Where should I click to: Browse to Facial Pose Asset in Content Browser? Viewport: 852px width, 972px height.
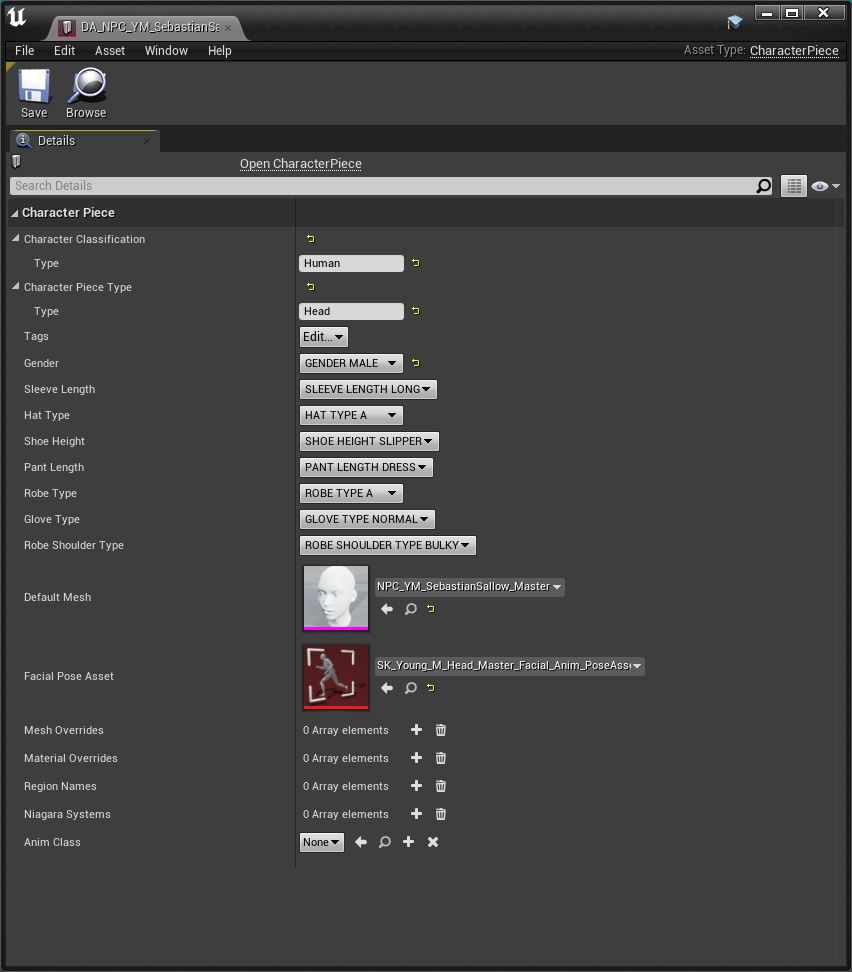coord(410,687)
